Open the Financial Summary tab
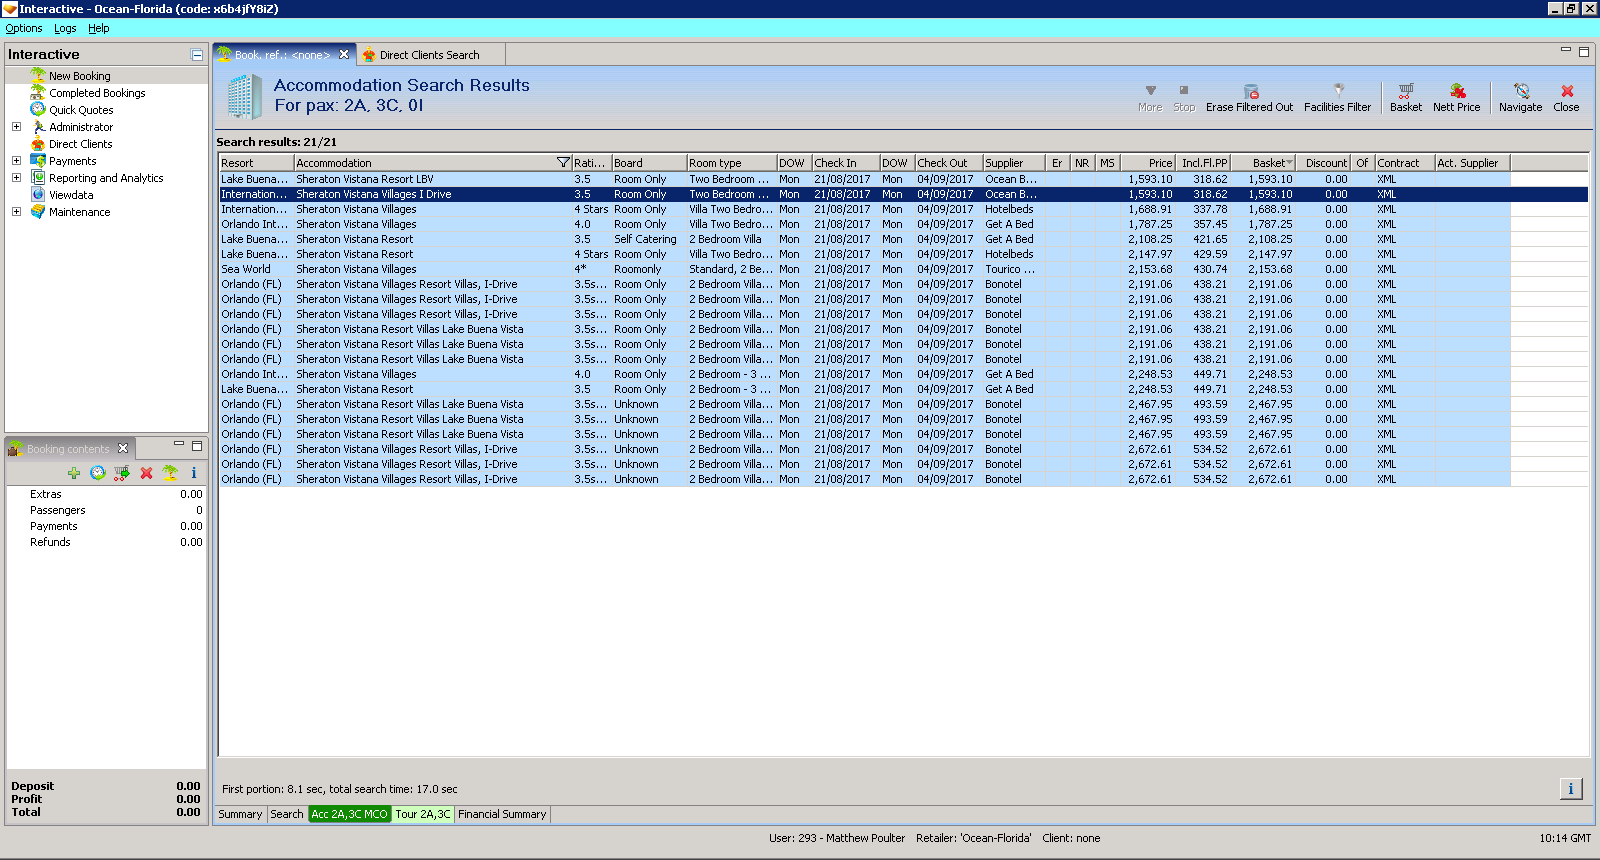1600x860 pixels. [x=502, y=814]
